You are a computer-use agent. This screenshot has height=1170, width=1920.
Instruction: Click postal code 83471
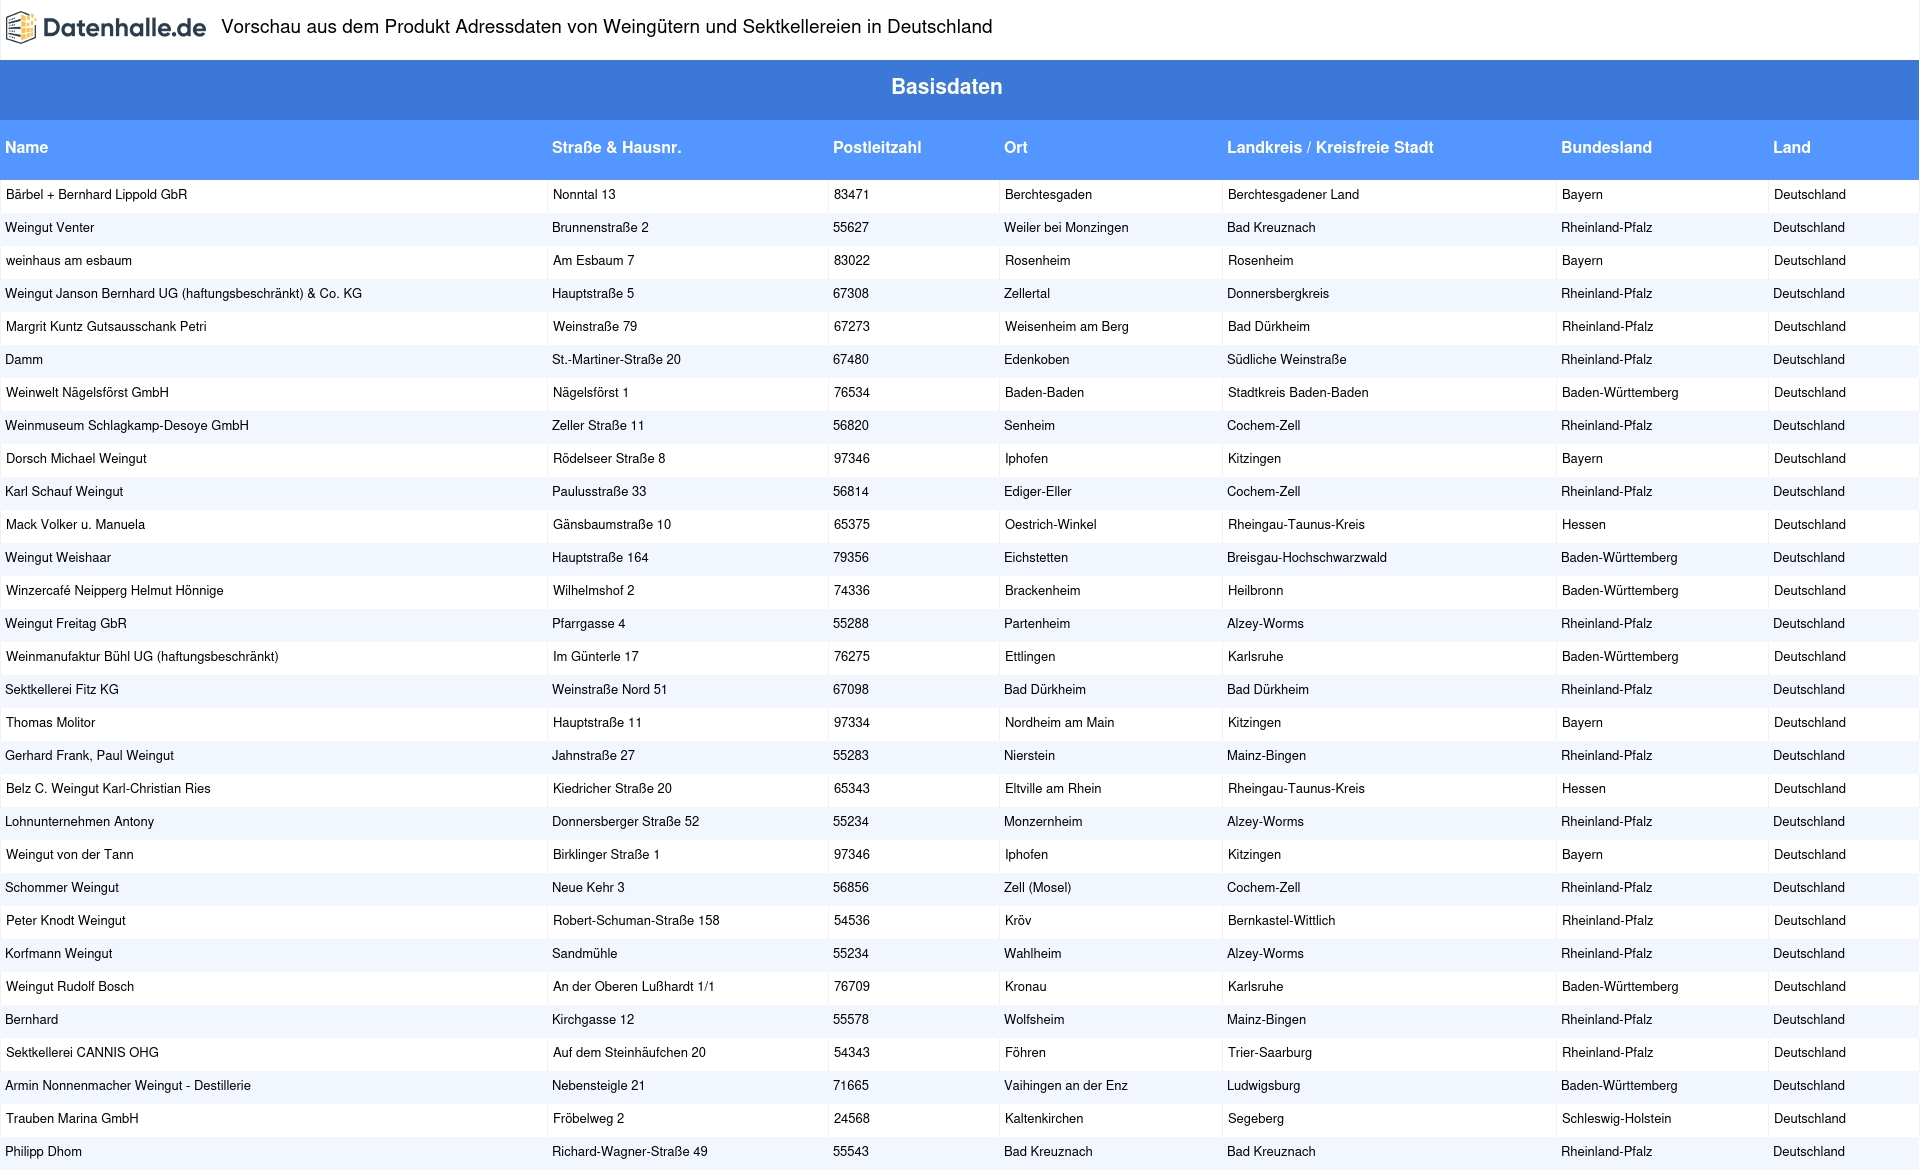852,195
